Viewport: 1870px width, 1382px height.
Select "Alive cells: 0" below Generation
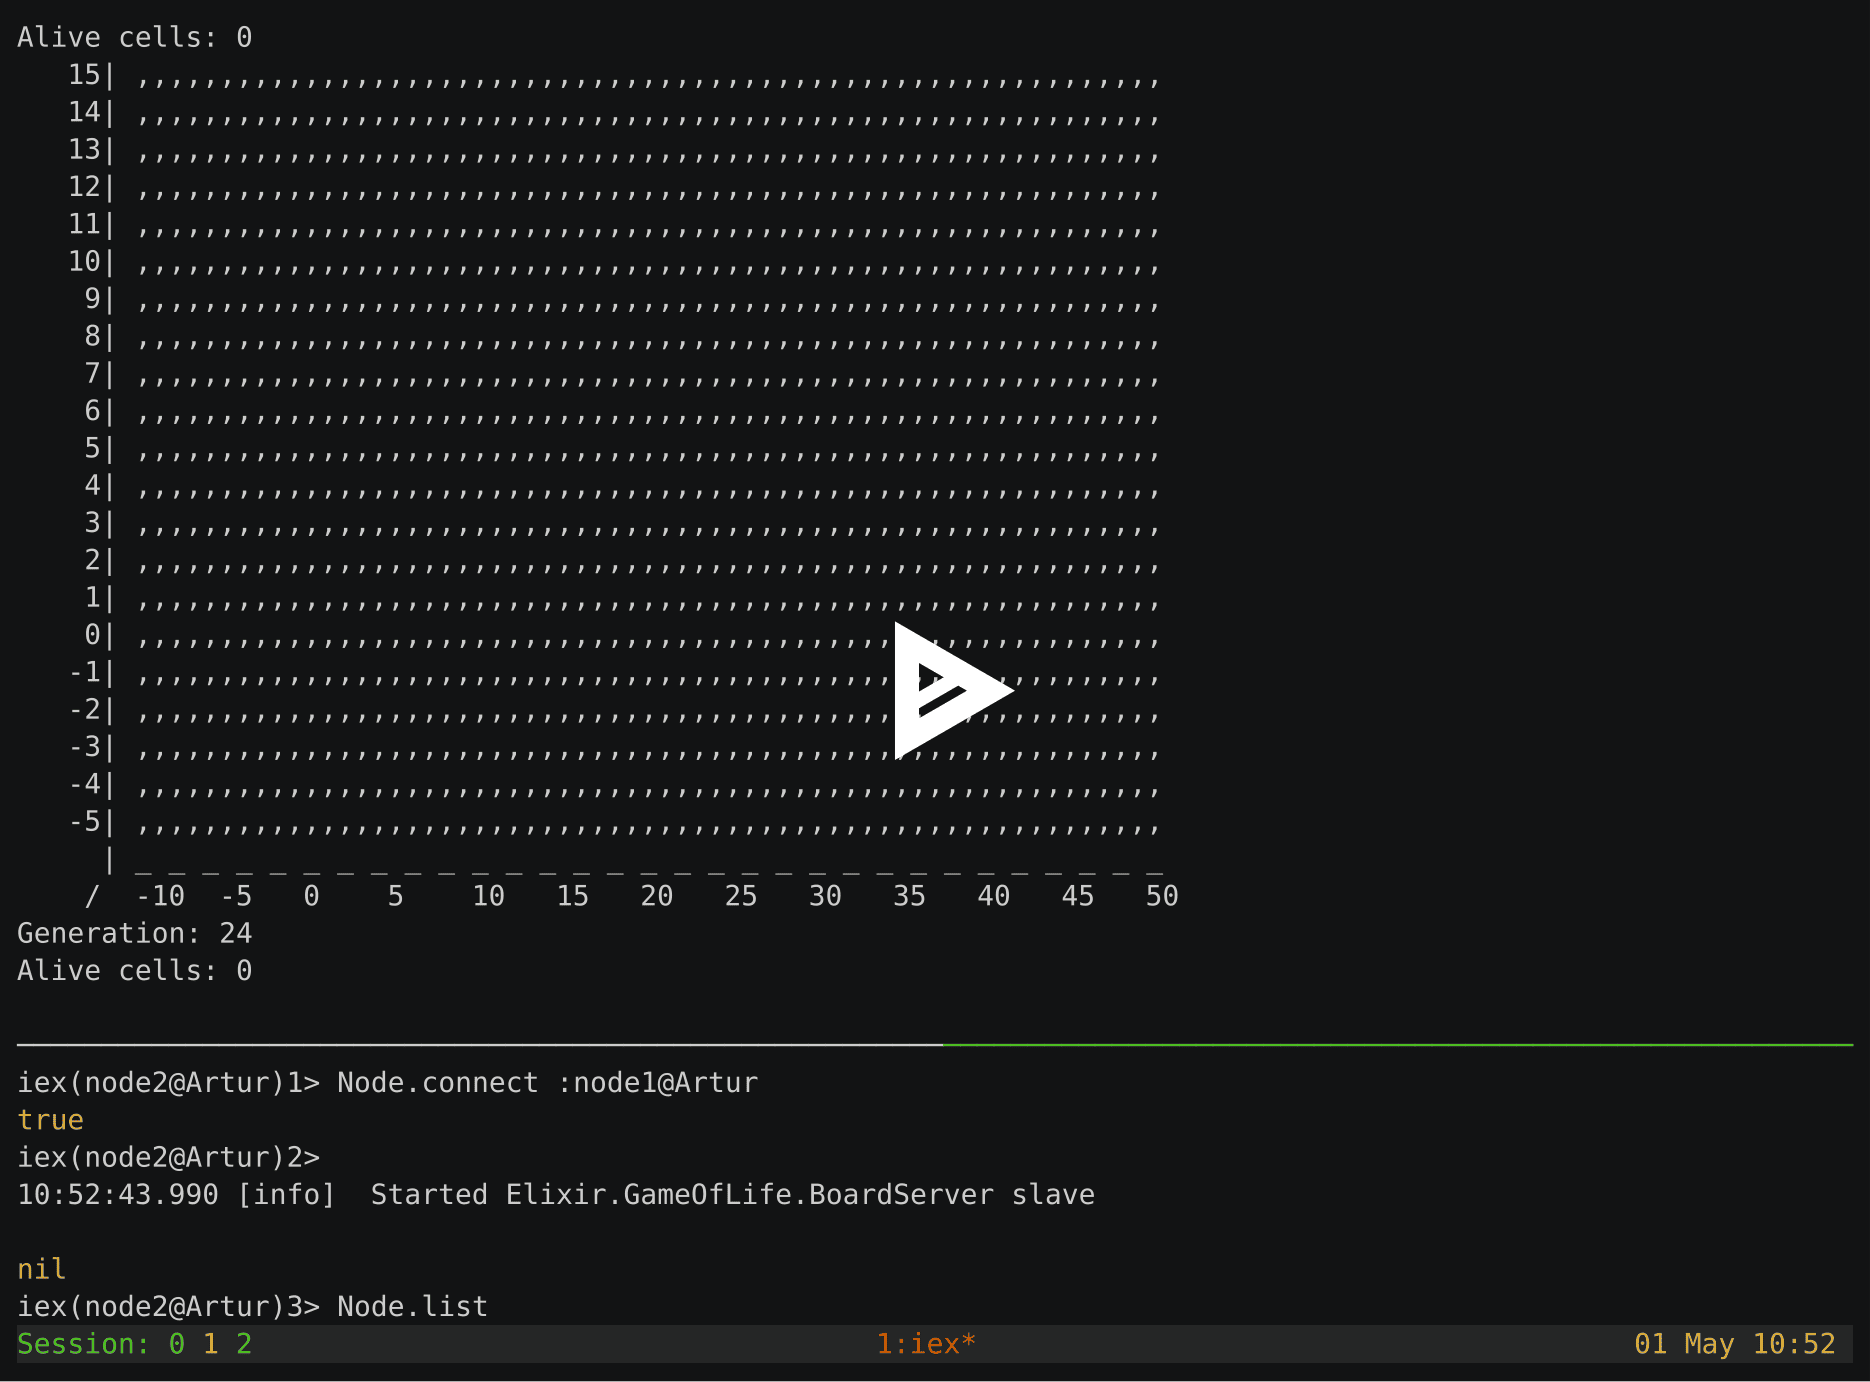135,970
